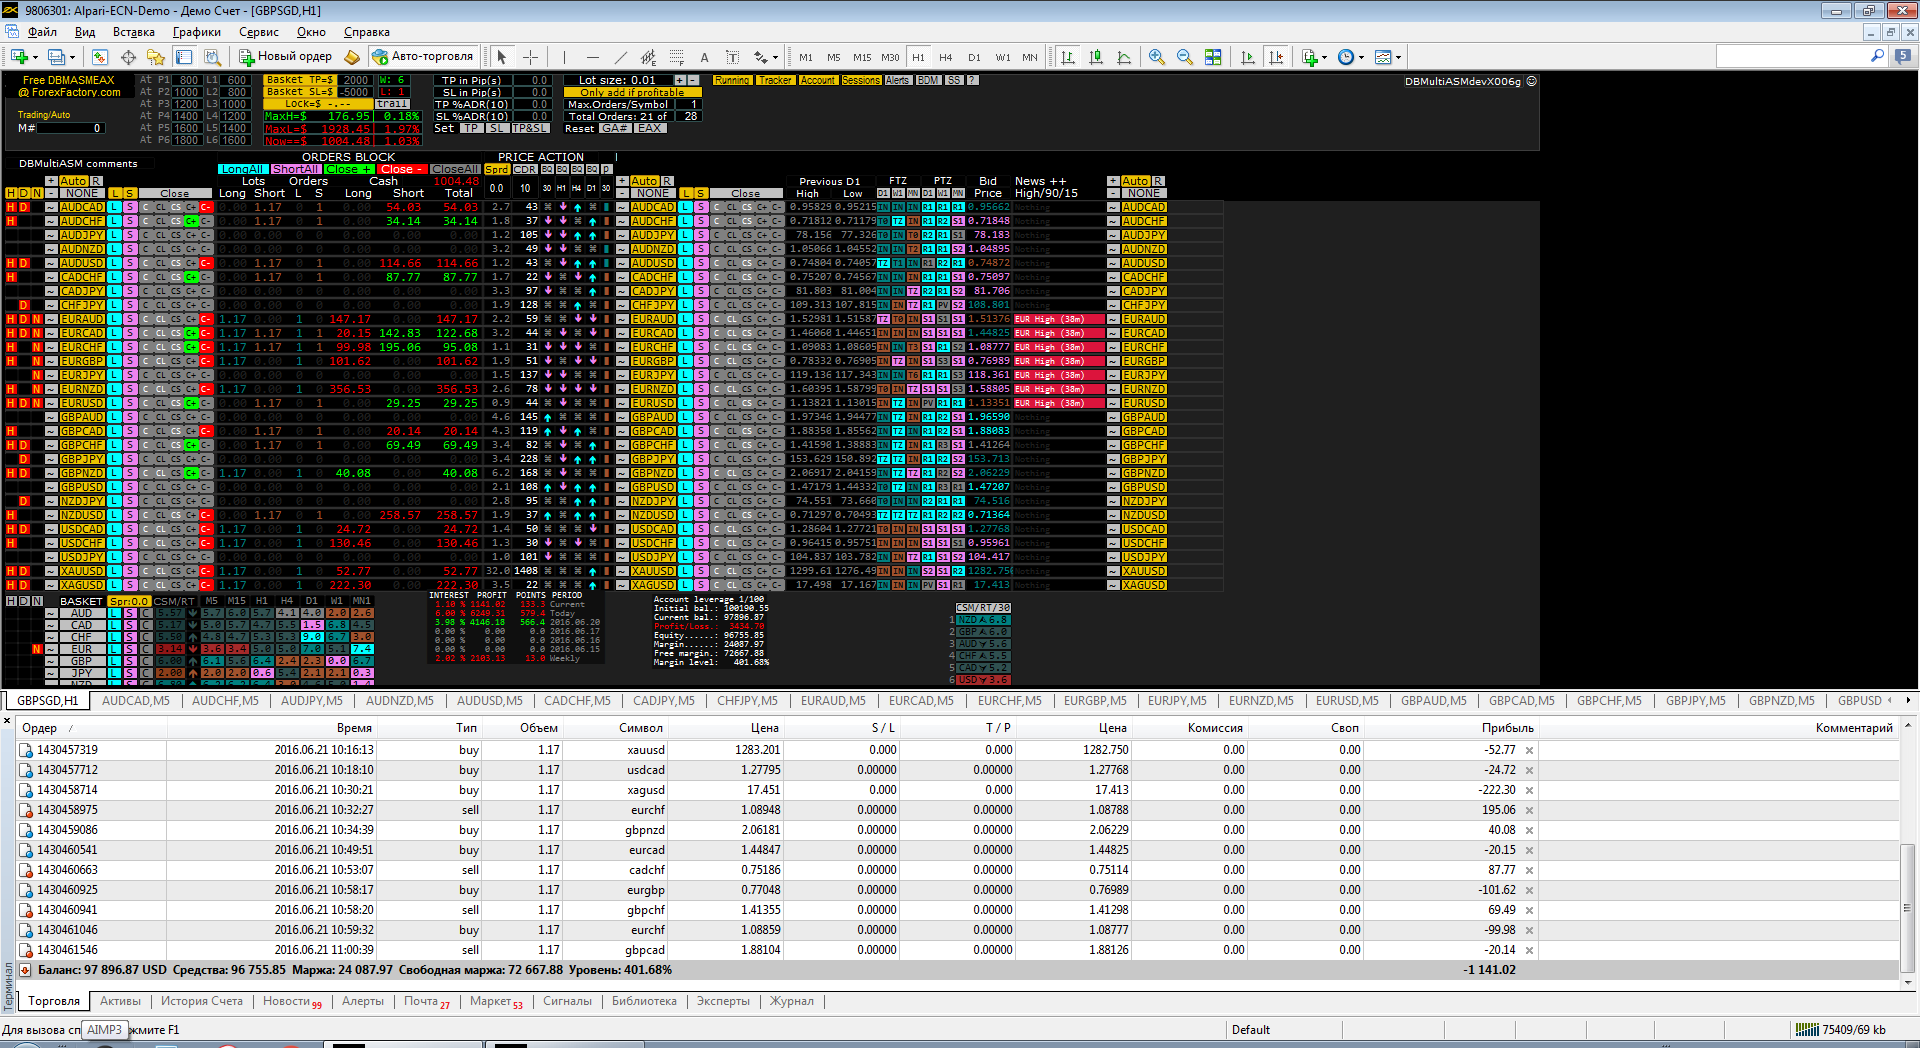The height and width of the screenshot is (1048, 1920).
Task: Switch the timeframe to H4
Action: click(x=946, y=57)
